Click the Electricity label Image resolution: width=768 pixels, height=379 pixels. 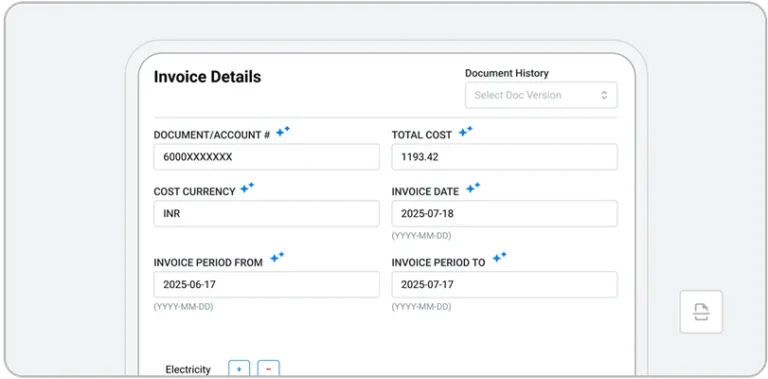188,370
